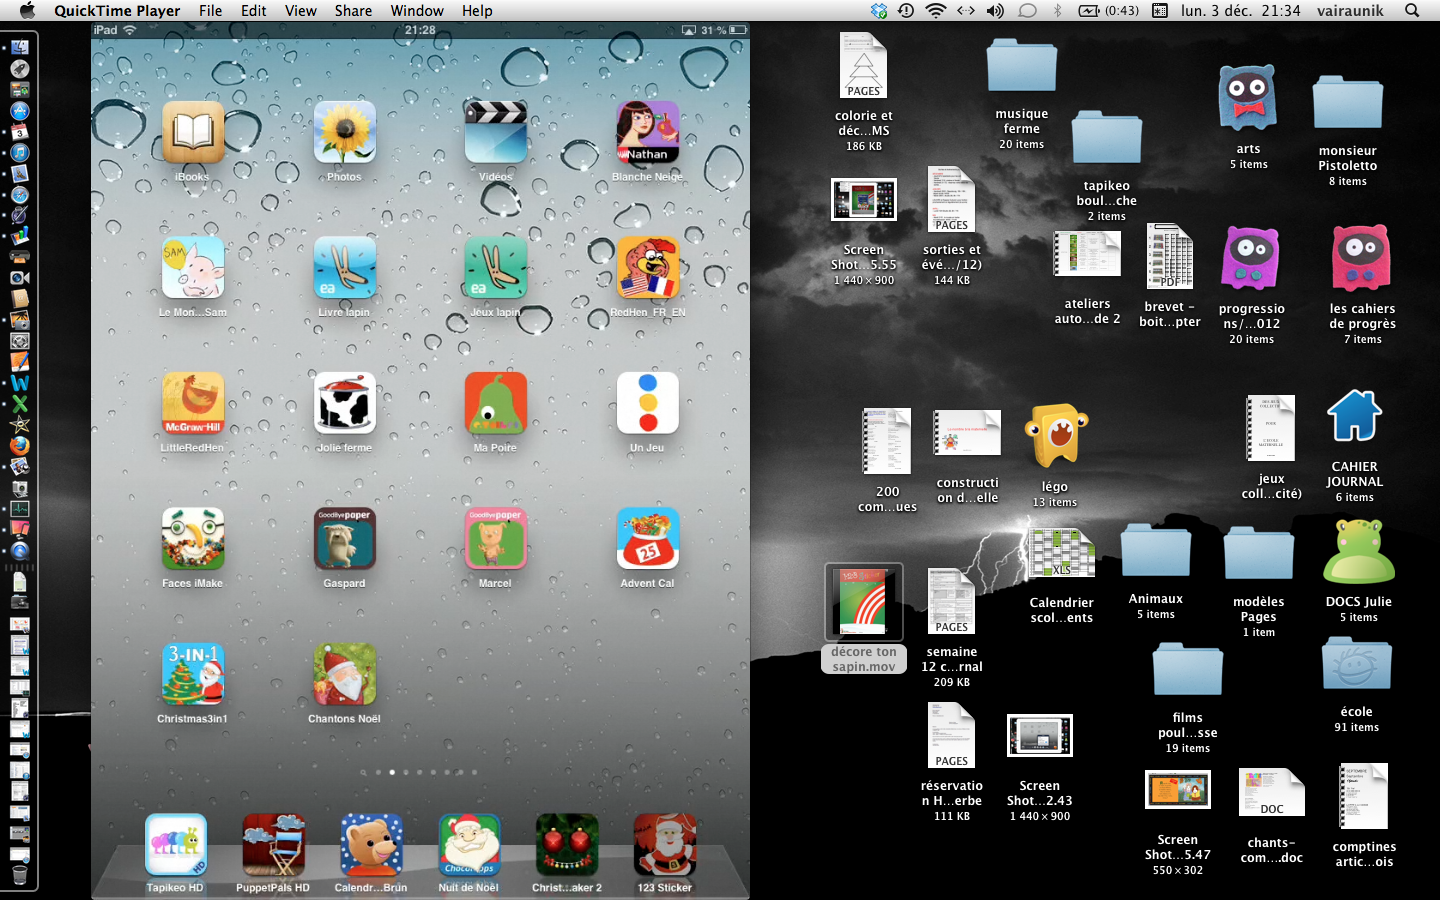Image resolution: width=1440 pixels, height=900 pixels.
Task: Open the Share menu
Action: click(x=353, y=11)
